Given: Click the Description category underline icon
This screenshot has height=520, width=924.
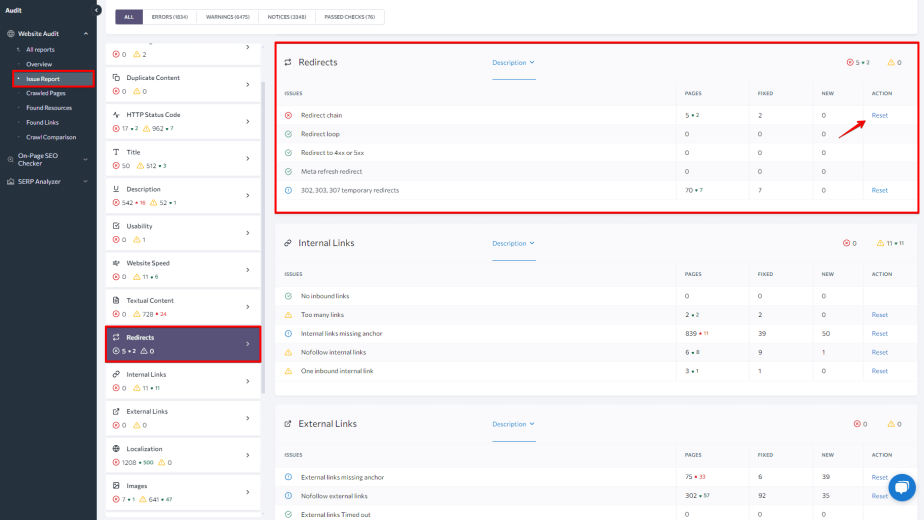Looking at the screenshot, I should 116,189.
